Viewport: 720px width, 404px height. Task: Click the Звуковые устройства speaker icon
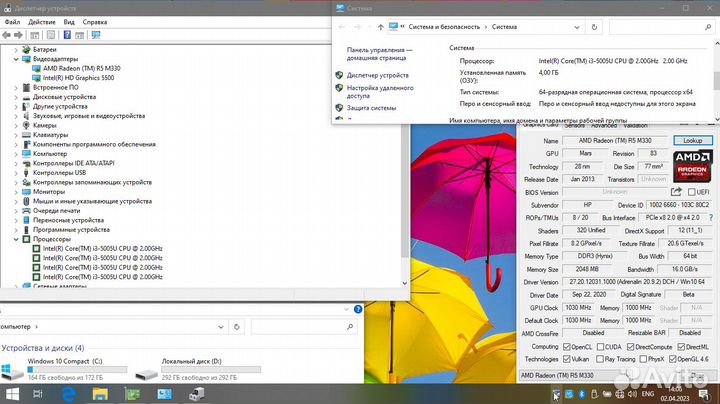click(x=26, y=116)
